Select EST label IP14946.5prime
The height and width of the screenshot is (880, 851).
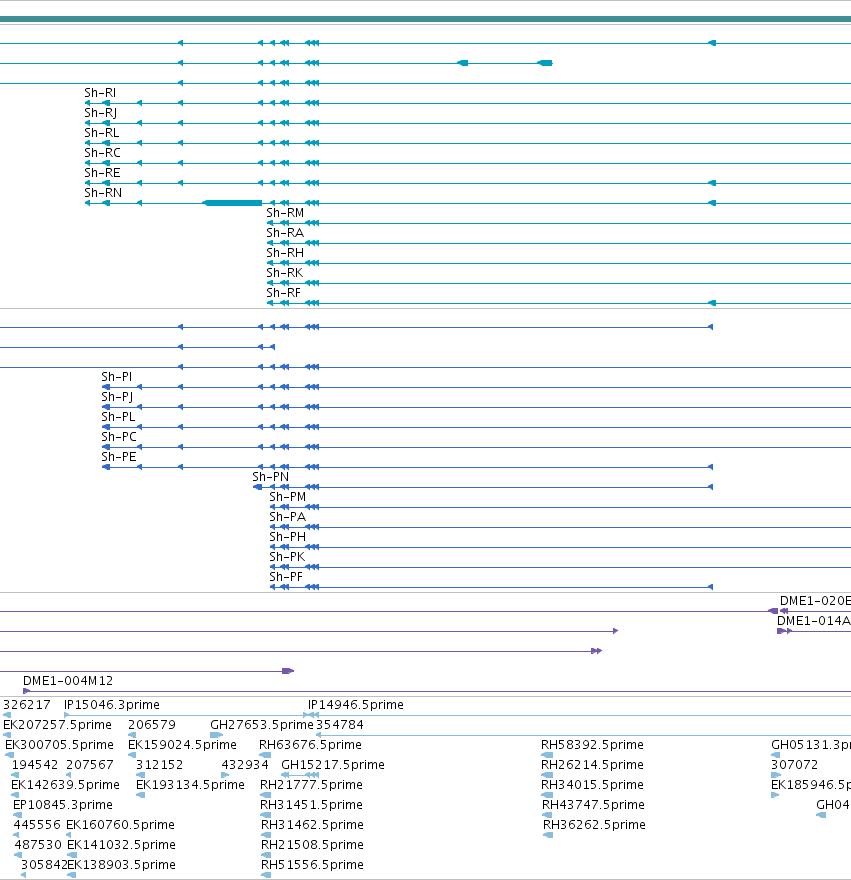355,704
